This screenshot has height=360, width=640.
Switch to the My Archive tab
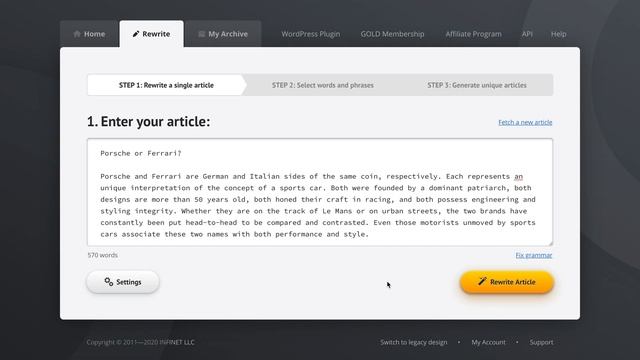click(223, 34)
